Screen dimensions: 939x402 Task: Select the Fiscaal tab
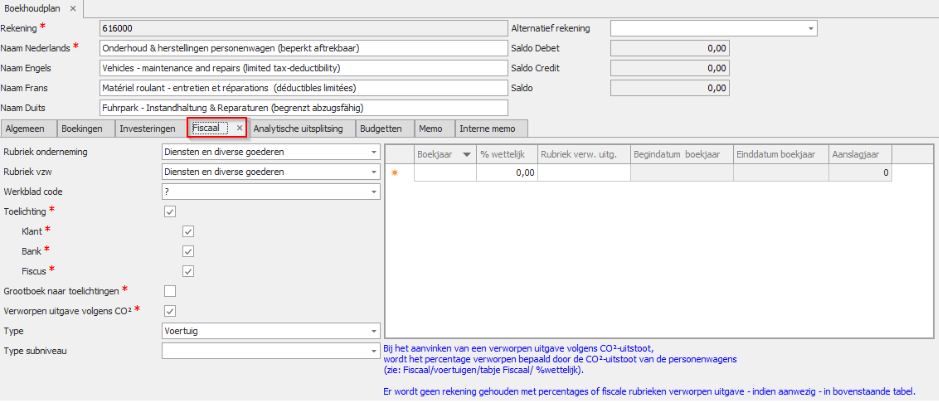[210, 128]
